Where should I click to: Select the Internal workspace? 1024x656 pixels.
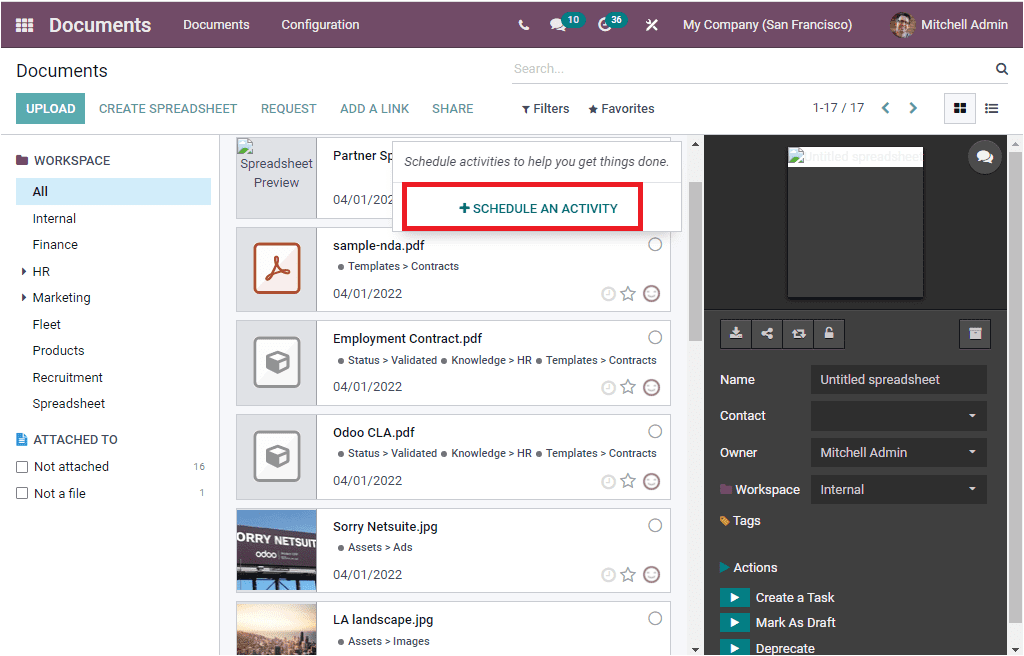point(54,218)
